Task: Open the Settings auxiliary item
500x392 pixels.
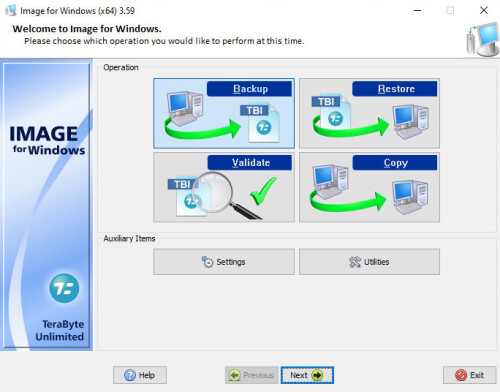Action: 224,262
